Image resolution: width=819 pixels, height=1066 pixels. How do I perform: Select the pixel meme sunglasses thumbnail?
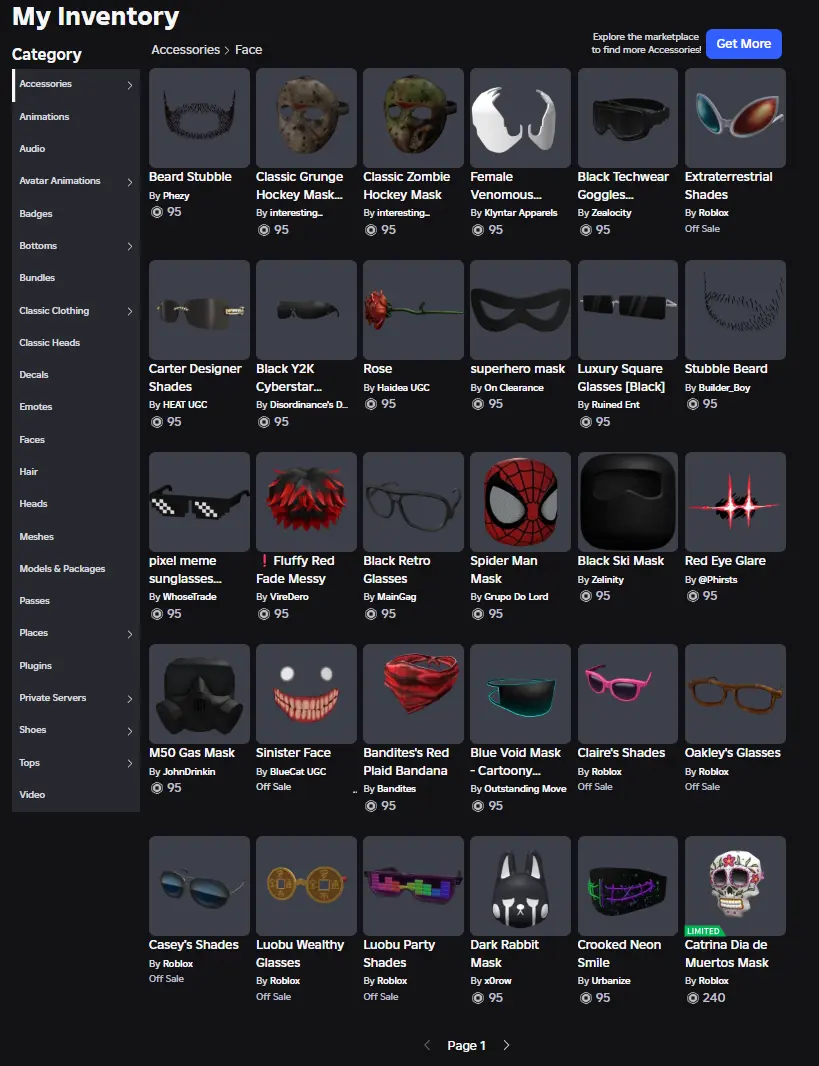[199, 502]
